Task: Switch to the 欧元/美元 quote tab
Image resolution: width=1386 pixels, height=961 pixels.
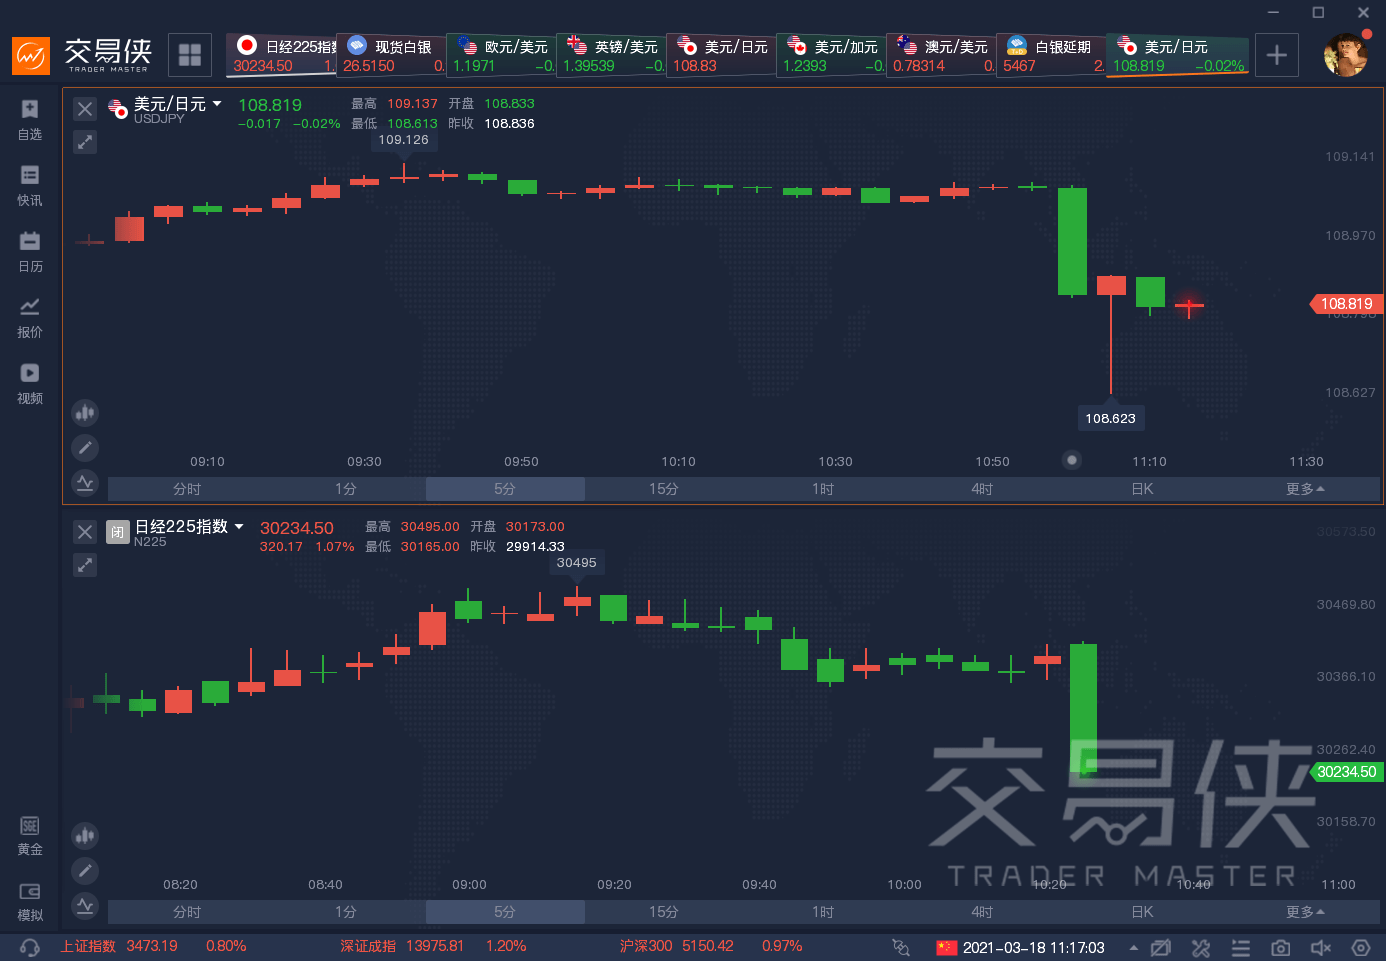Action: pyautogui.click(x=501, y=55)
